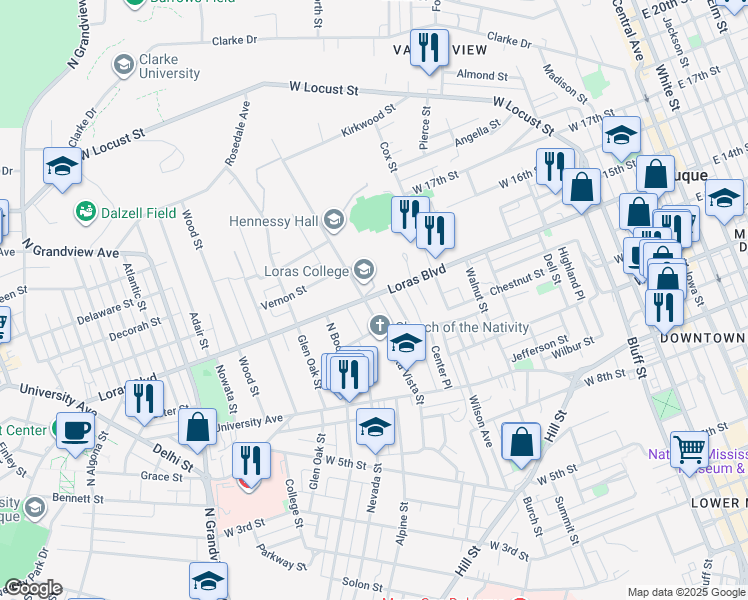Screen dimensions: 748x600
Task: Click the restaurant marker in Valley View
Action: pos(429,49)
